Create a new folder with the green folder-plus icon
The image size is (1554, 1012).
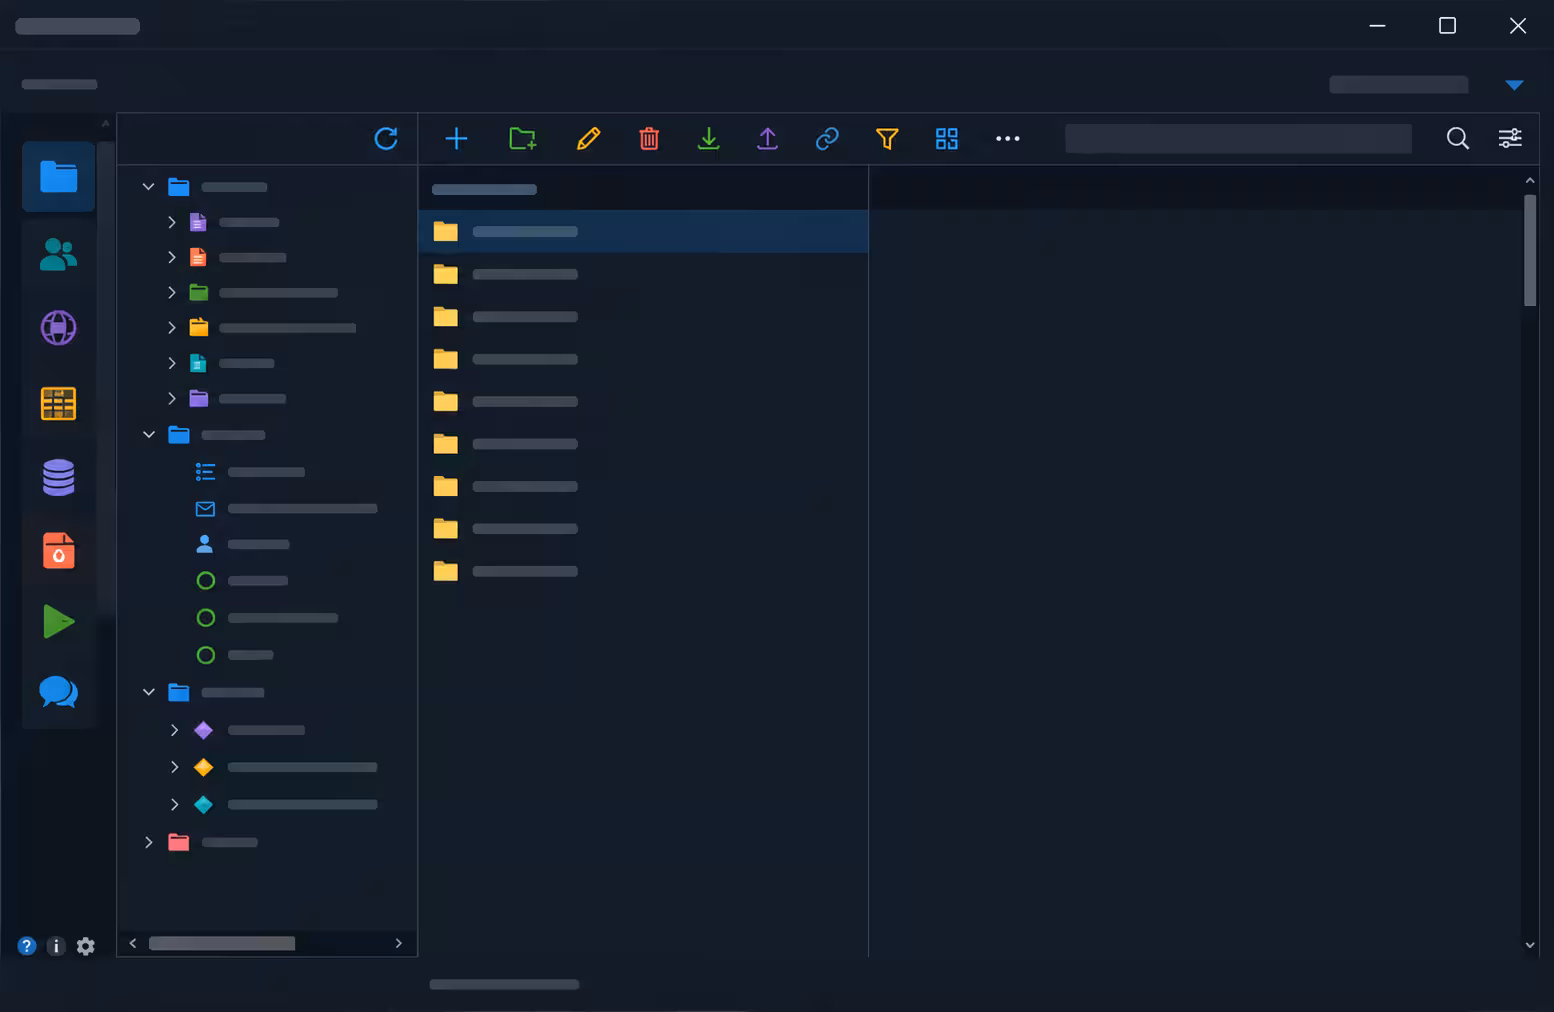pyautogui.click(x=522, y=138)
